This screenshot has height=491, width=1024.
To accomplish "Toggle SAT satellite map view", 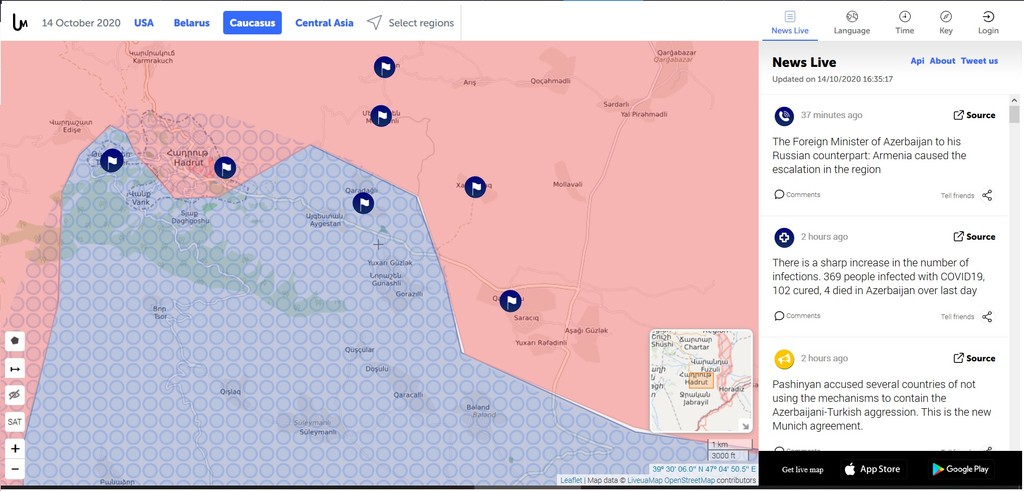I will pos(15,422).
